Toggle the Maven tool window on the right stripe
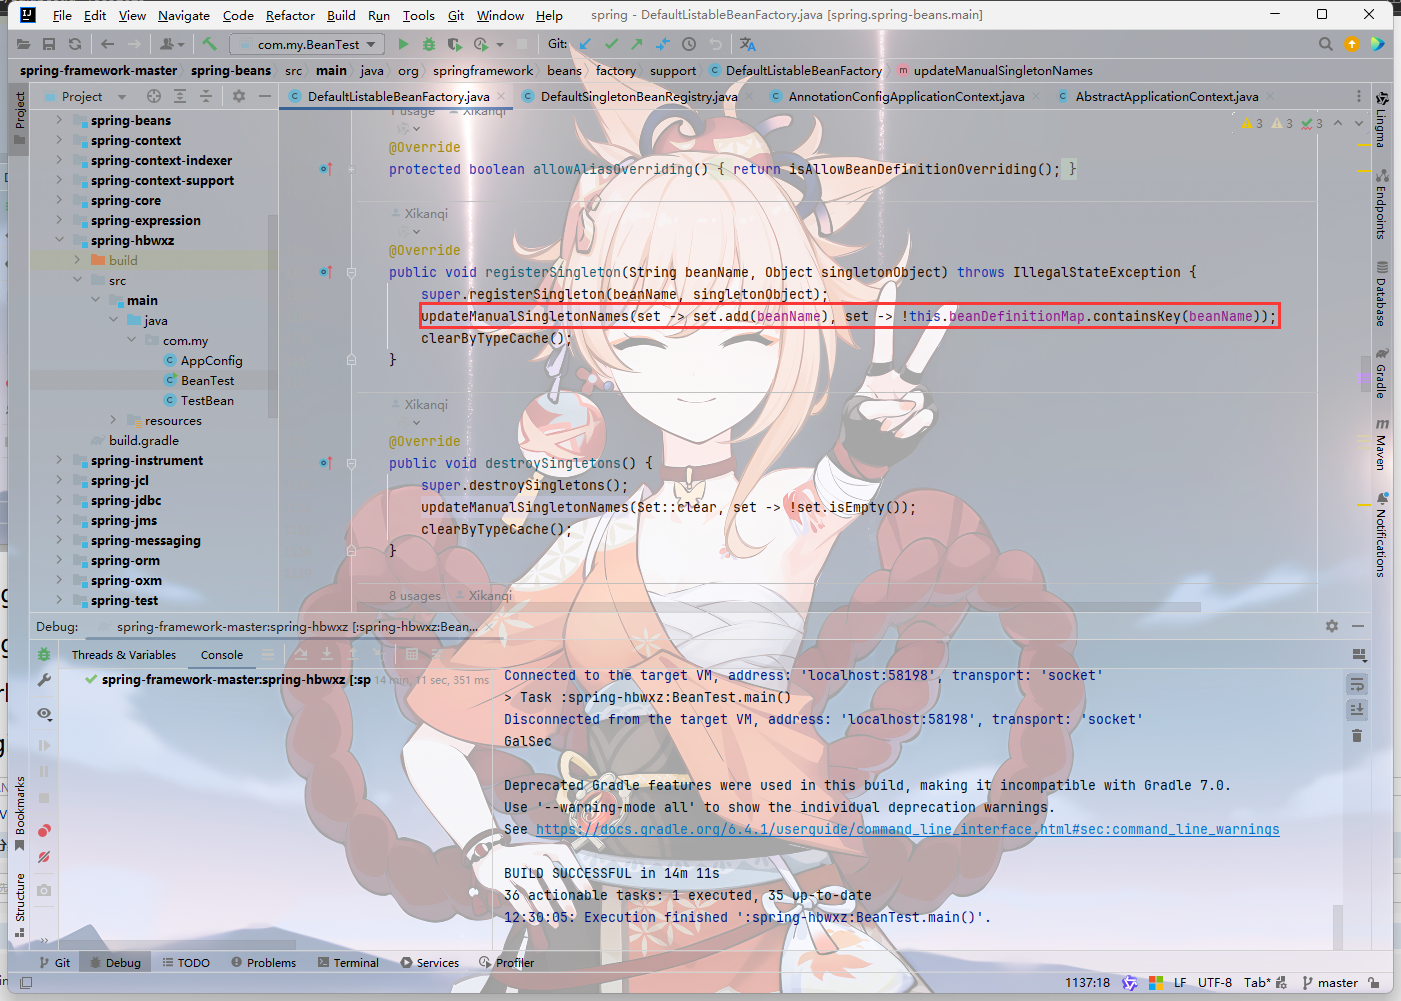The image size is (1401, 1001). click(1381, 445)
